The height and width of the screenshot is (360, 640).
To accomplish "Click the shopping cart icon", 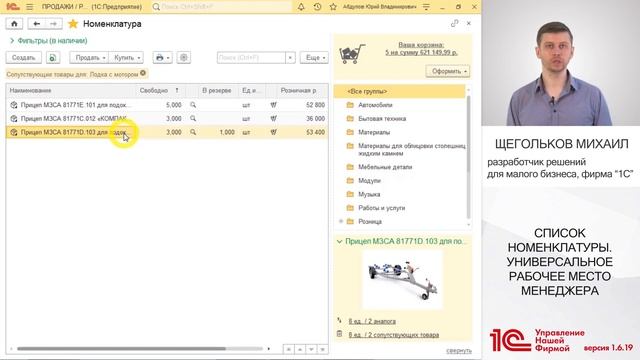I will pos(351,54).
